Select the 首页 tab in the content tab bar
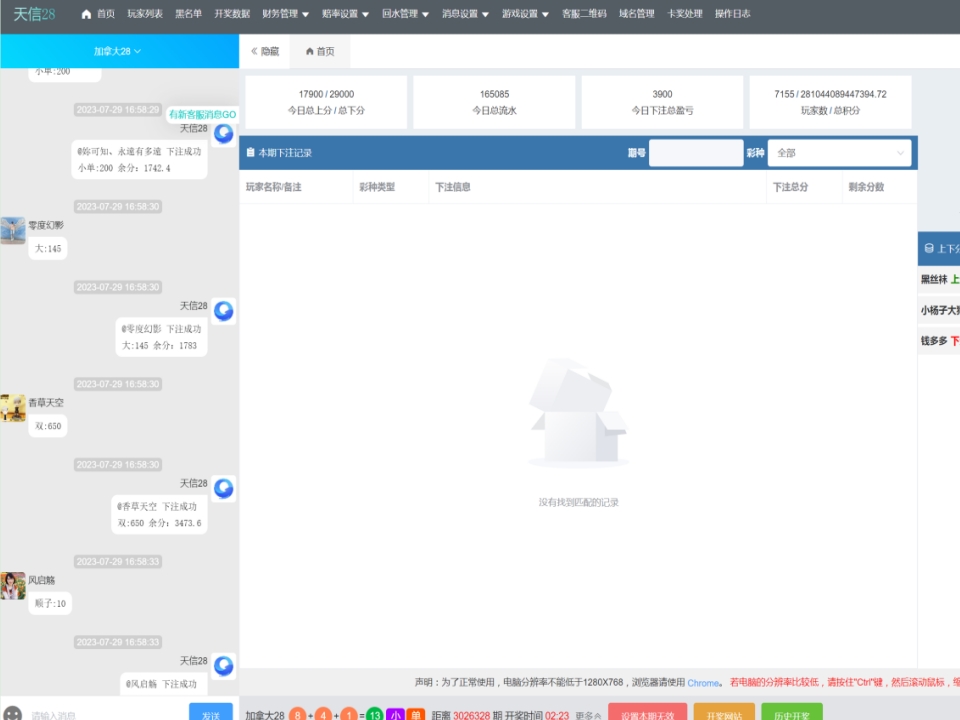 click(x=320, y=51)
